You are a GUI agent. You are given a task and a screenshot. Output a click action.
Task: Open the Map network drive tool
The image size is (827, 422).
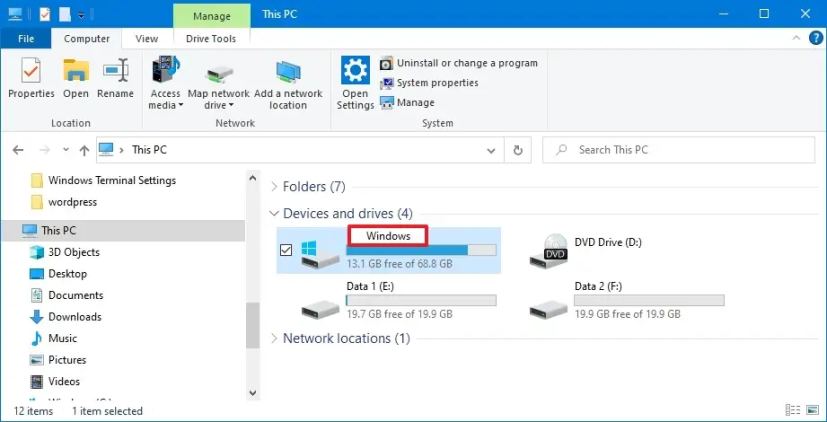[x=218, y=78]
